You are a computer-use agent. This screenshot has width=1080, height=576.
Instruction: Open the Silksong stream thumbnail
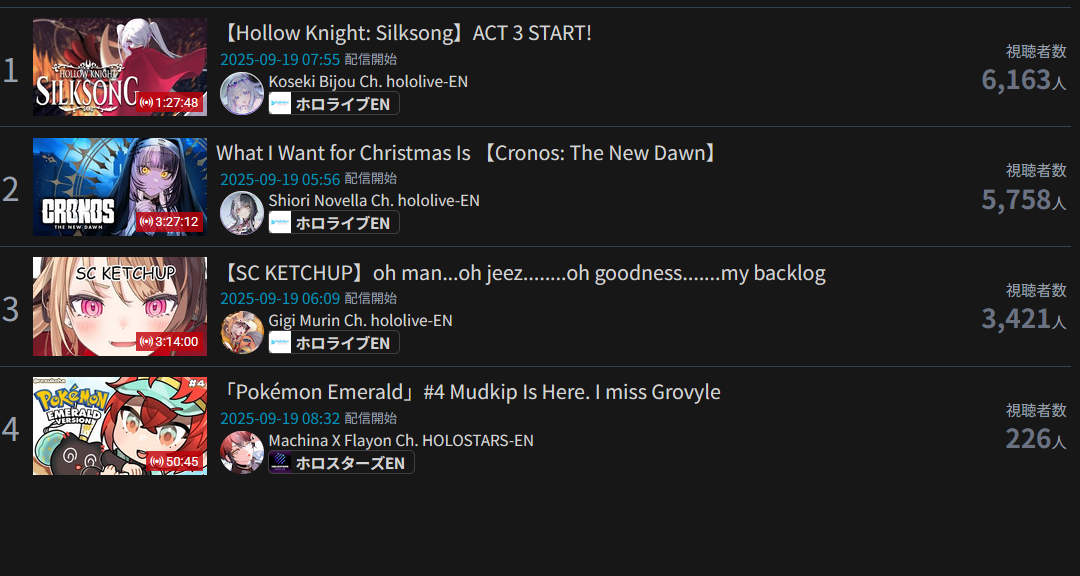pos(120,67)
